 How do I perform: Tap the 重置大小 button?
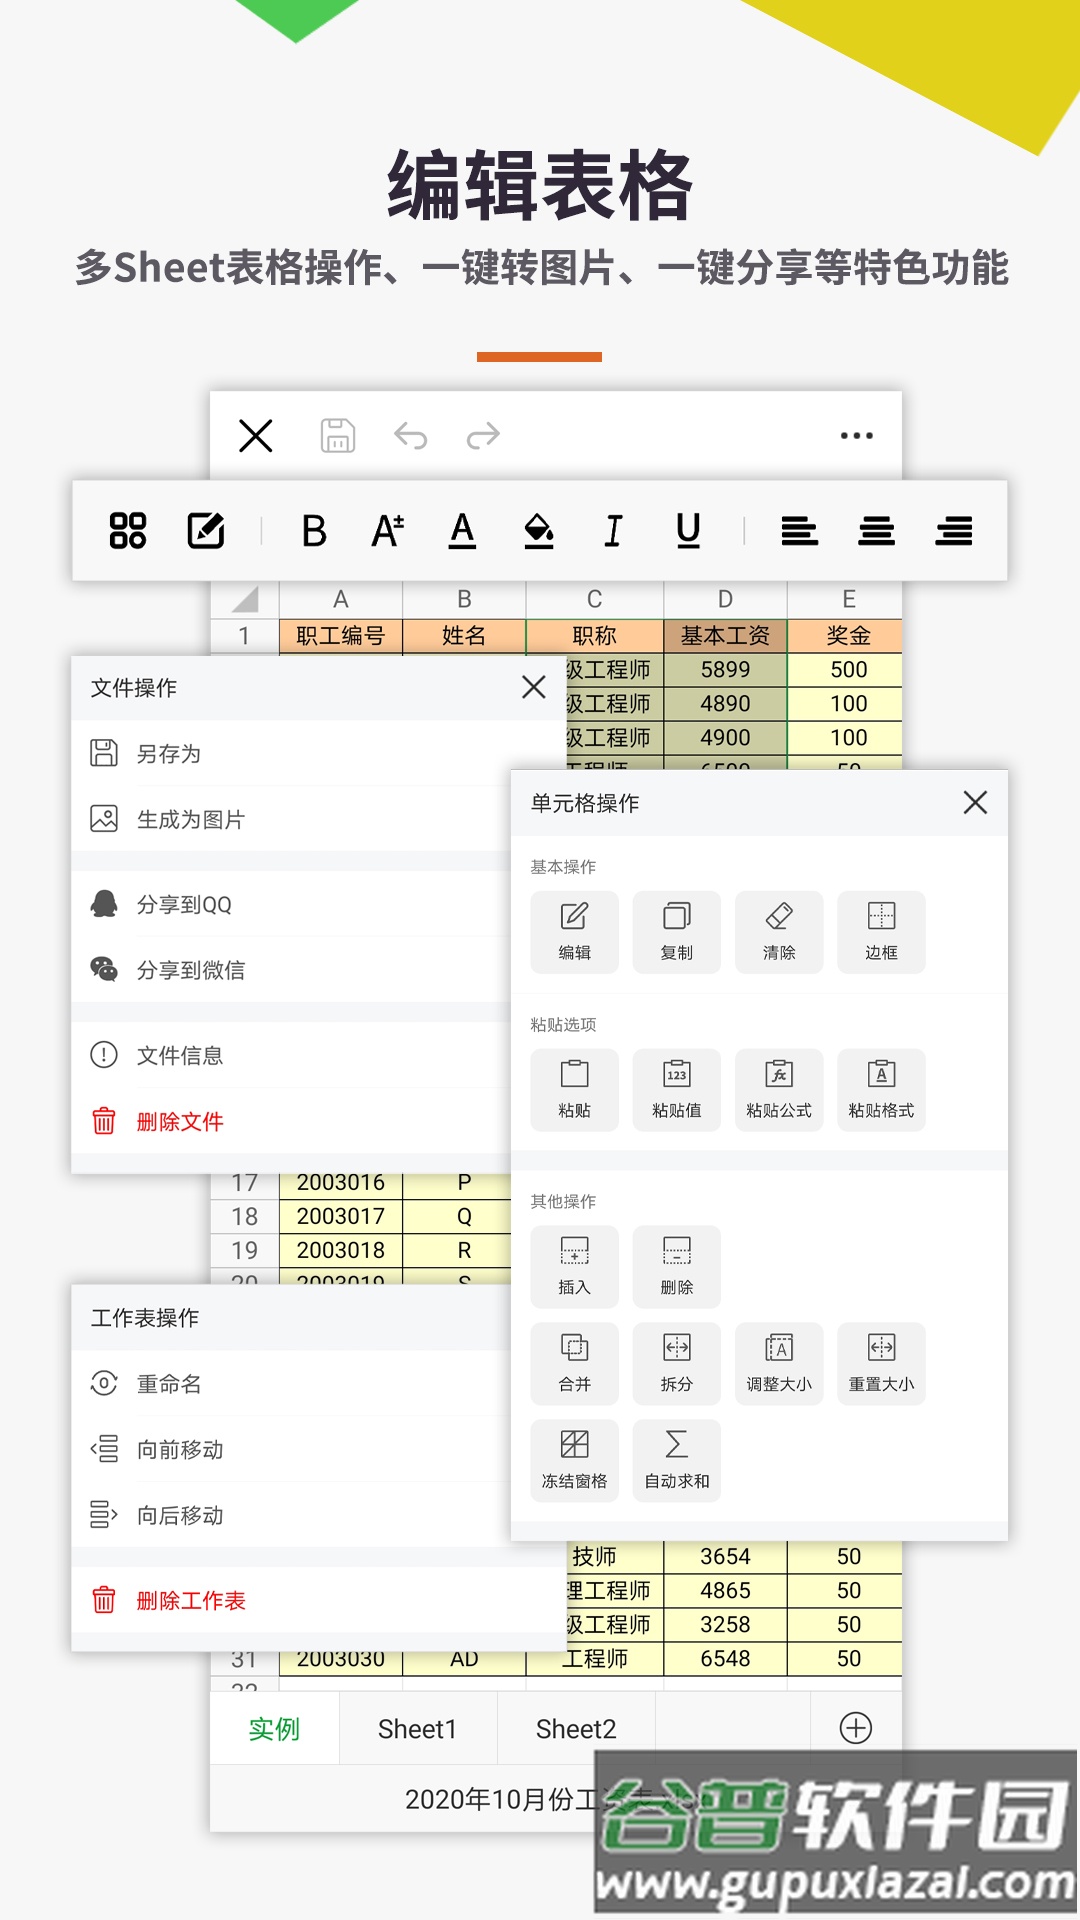coord(881,1364)
